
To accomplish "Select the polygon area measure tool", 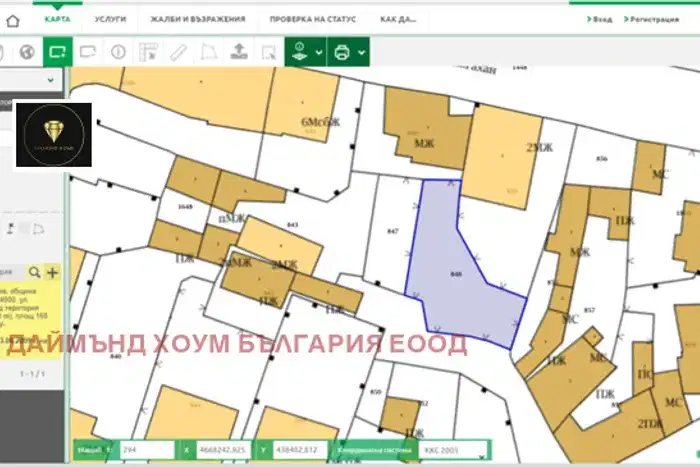I will point(208,52).
